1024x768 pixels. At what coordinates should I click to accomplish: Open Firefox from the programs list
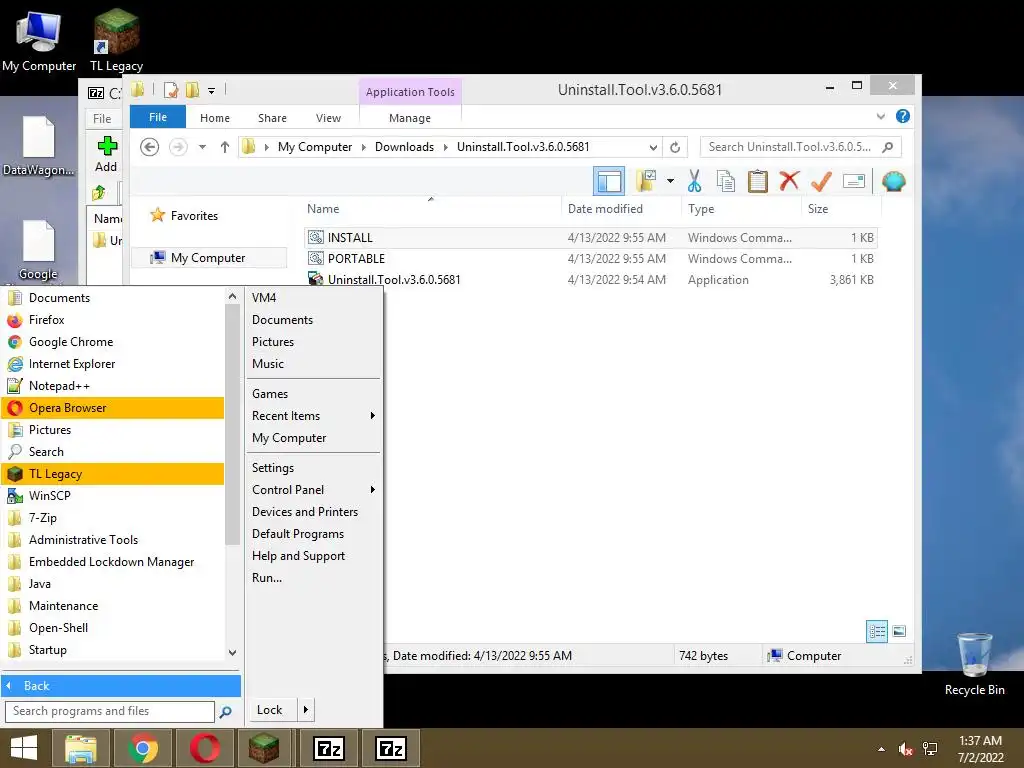pyautogui.click(x=112, y=320)
